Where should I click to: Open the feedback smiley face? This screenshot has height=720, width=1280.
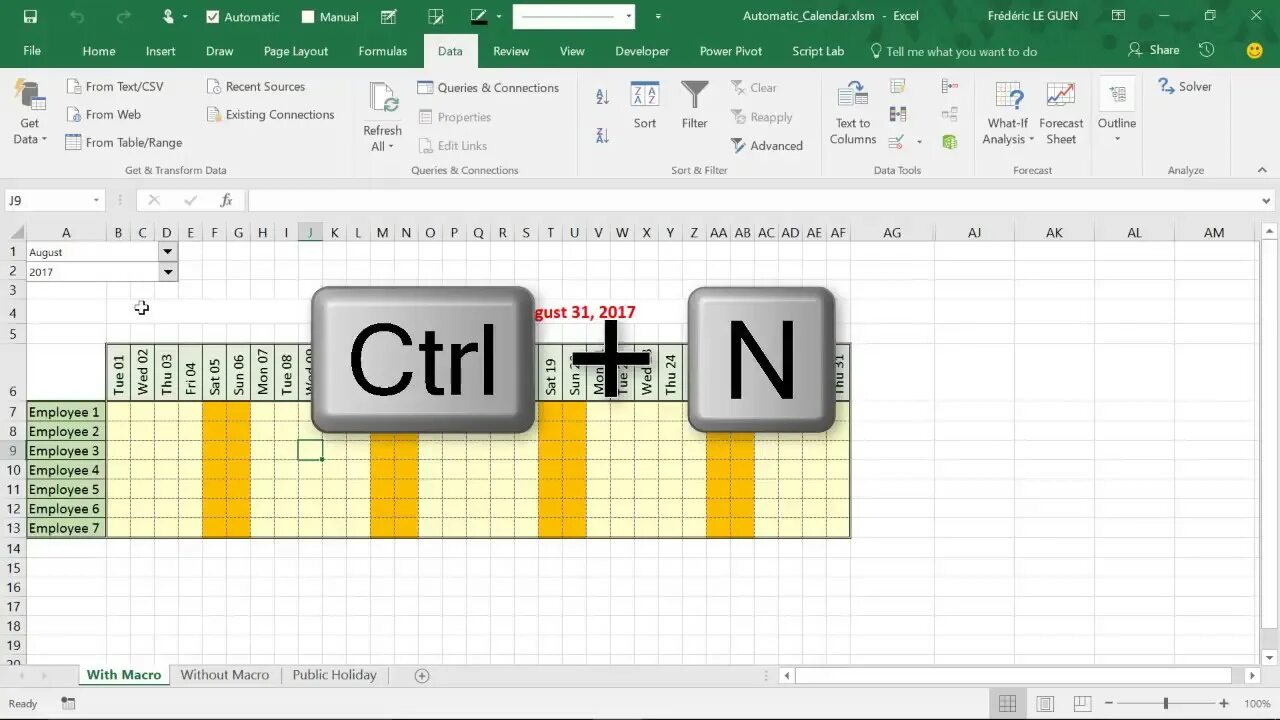coord(1254,50)
